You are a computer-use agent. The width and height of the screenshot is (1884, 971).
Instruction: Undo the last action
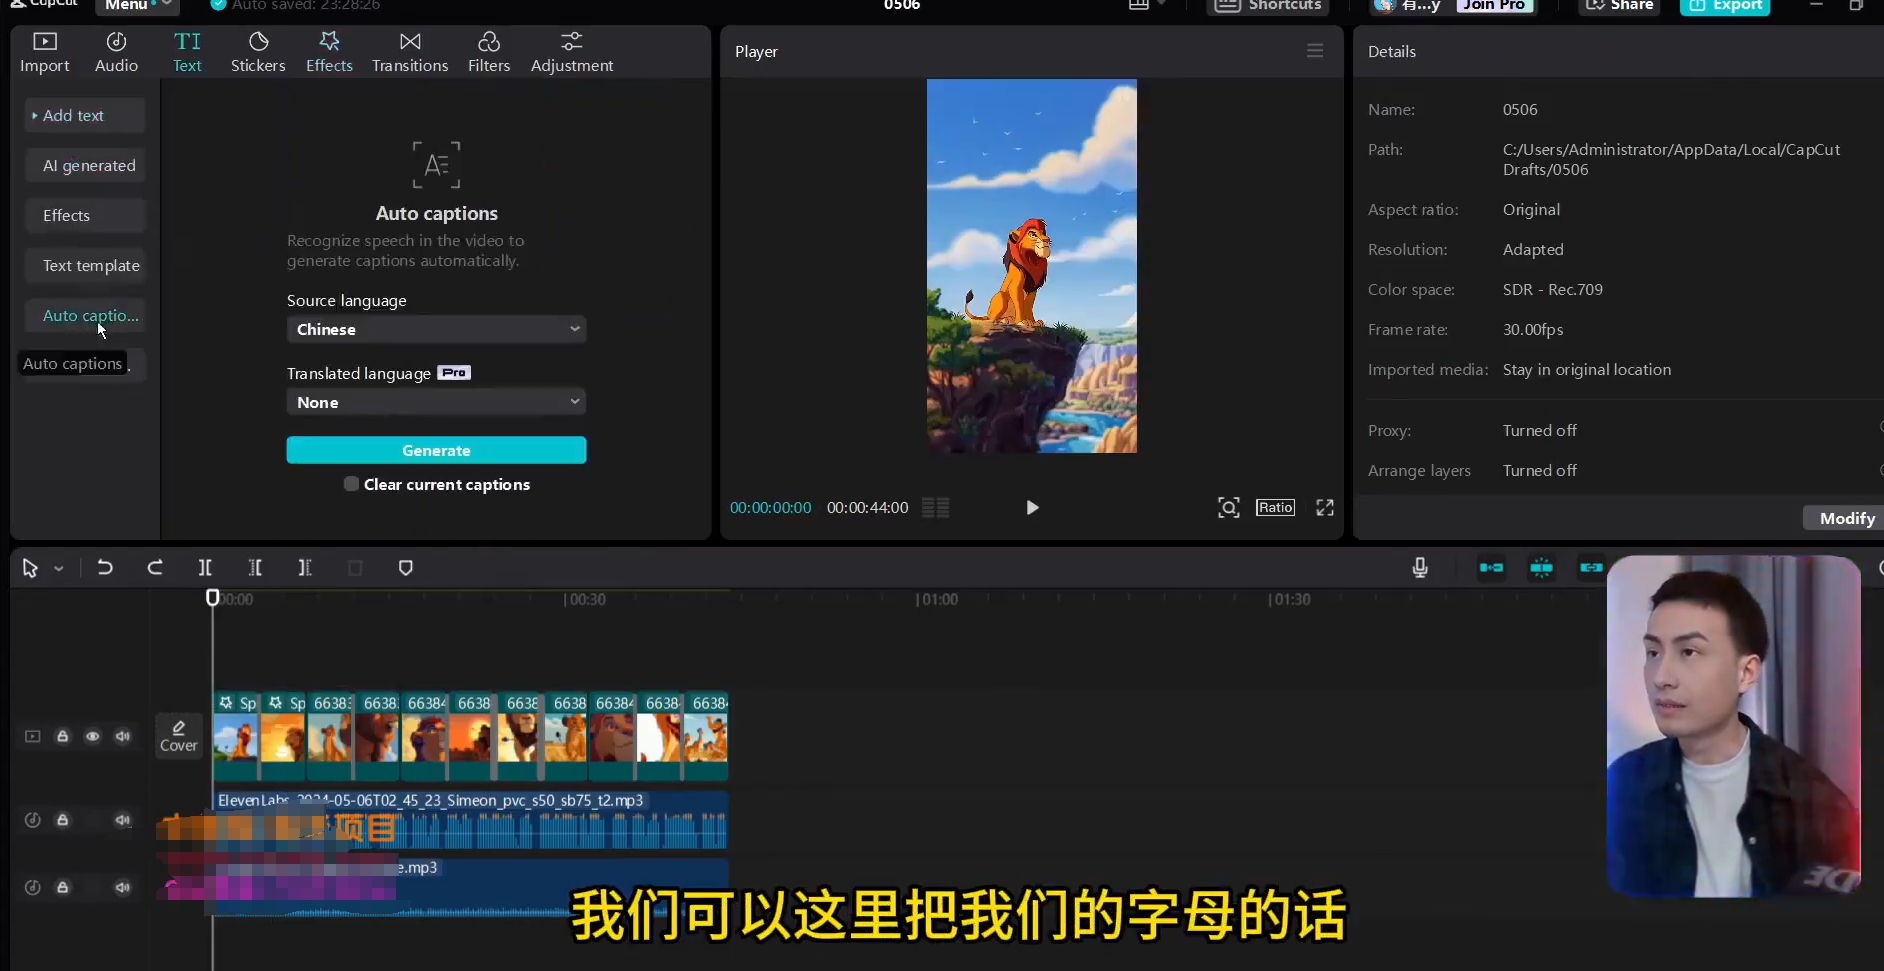click(x=104, y=568)
